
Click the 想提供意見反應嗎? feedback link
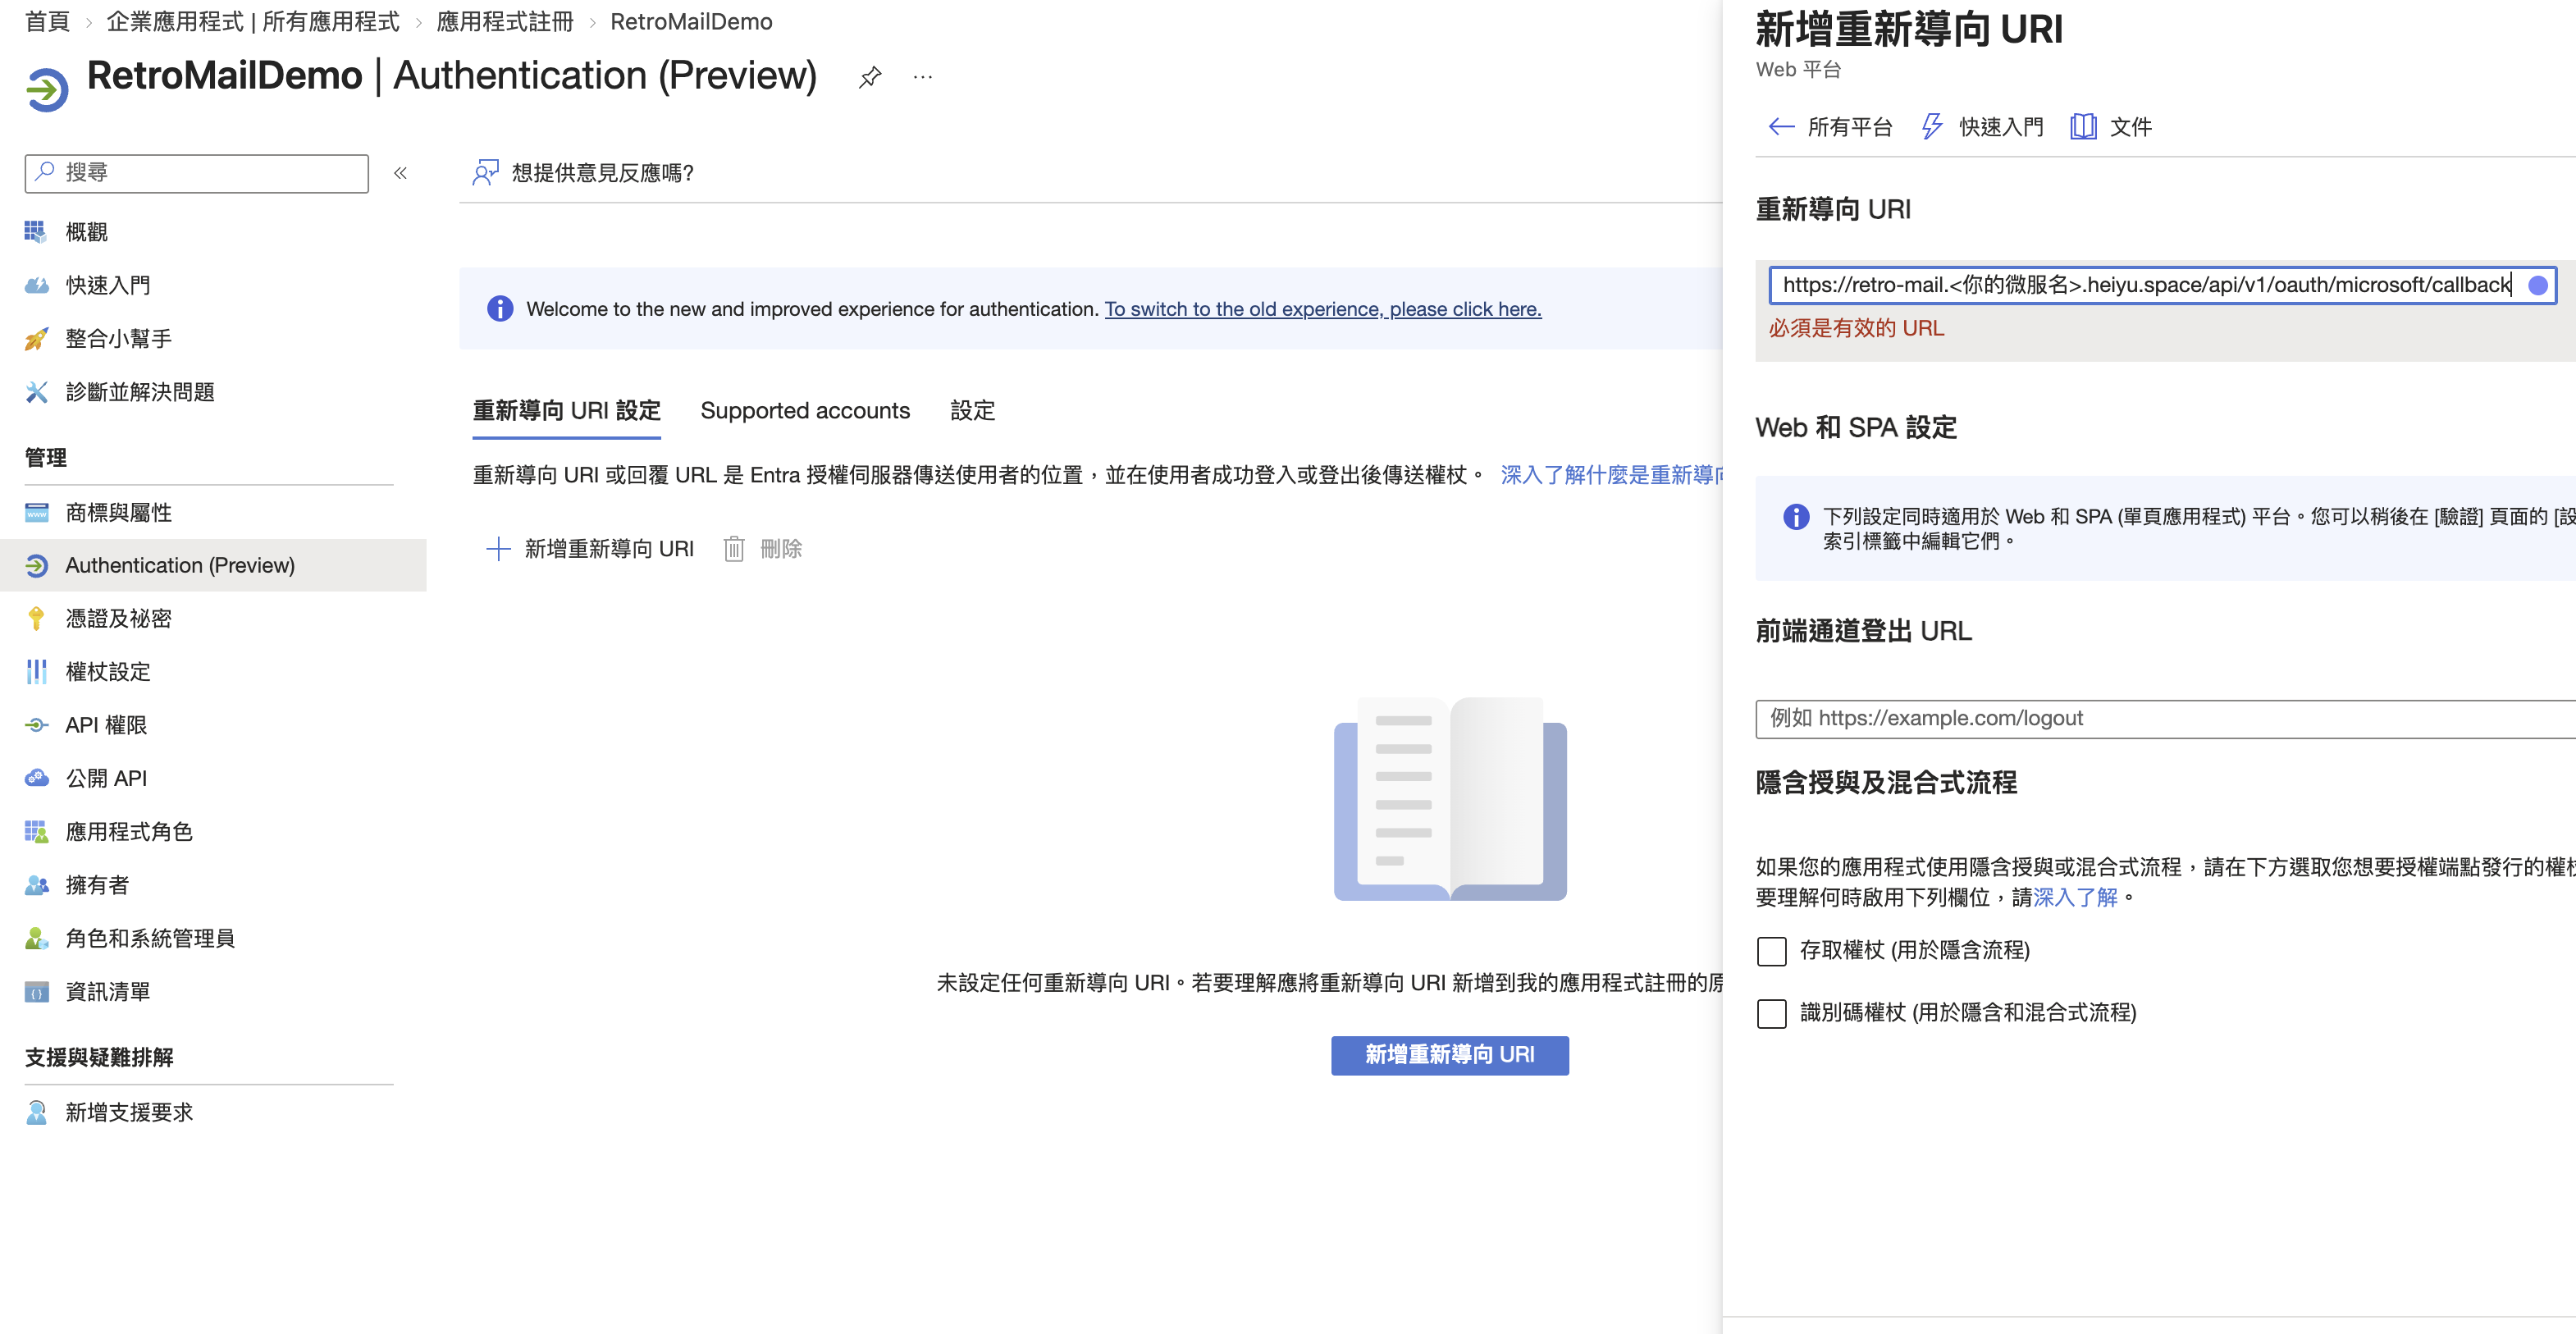click(x=603, y=173)
